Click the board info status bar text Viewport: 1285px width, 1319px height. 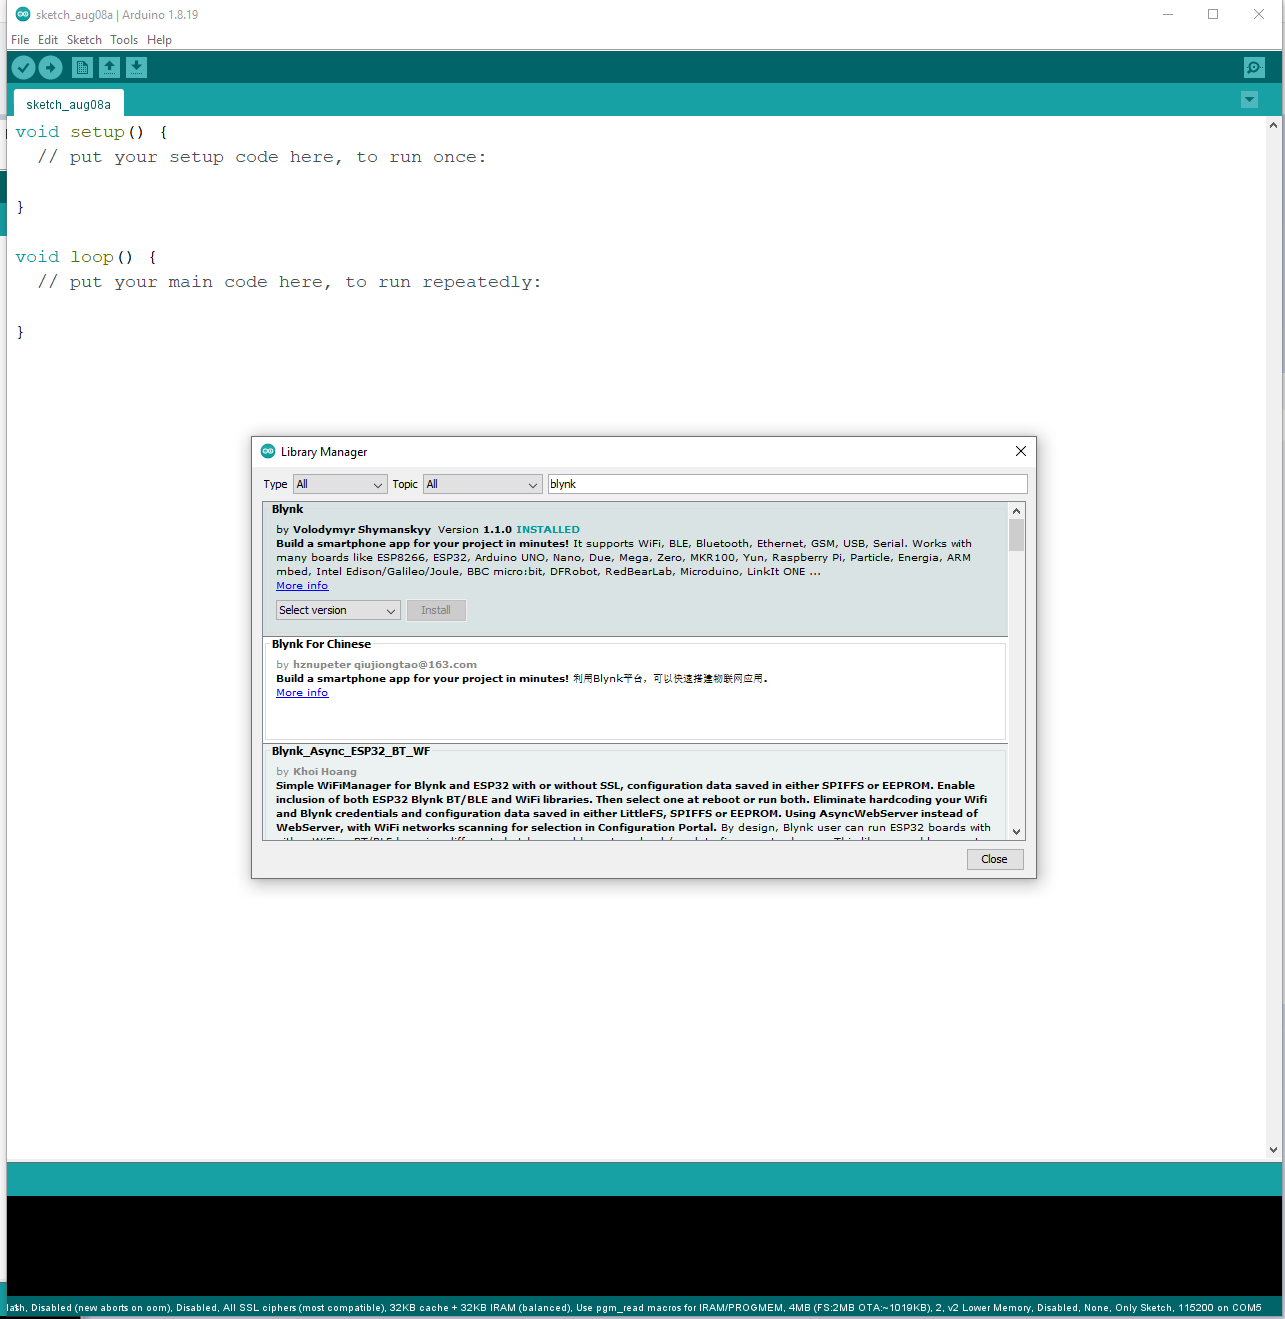click(634, 1307)
